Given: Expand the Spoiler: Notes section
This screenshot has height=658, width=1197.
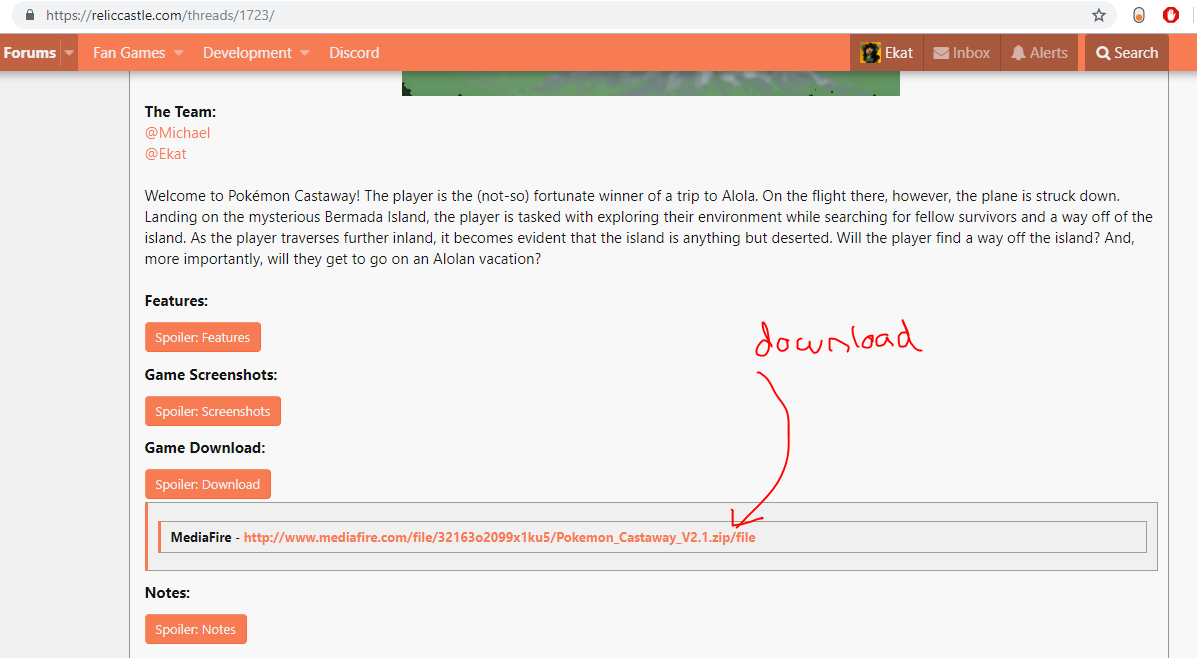Looking at the screenshot, I should point(195,629).
